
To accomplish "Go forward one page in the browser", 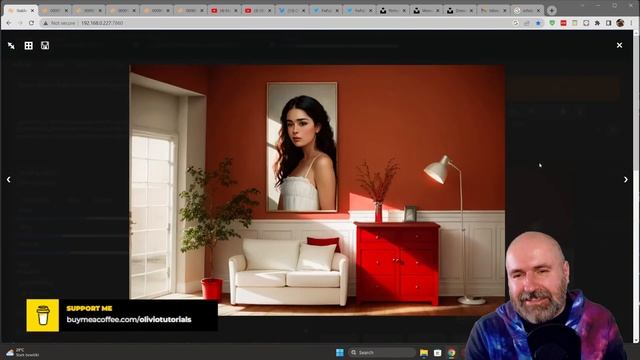I will tap(20, 23).
